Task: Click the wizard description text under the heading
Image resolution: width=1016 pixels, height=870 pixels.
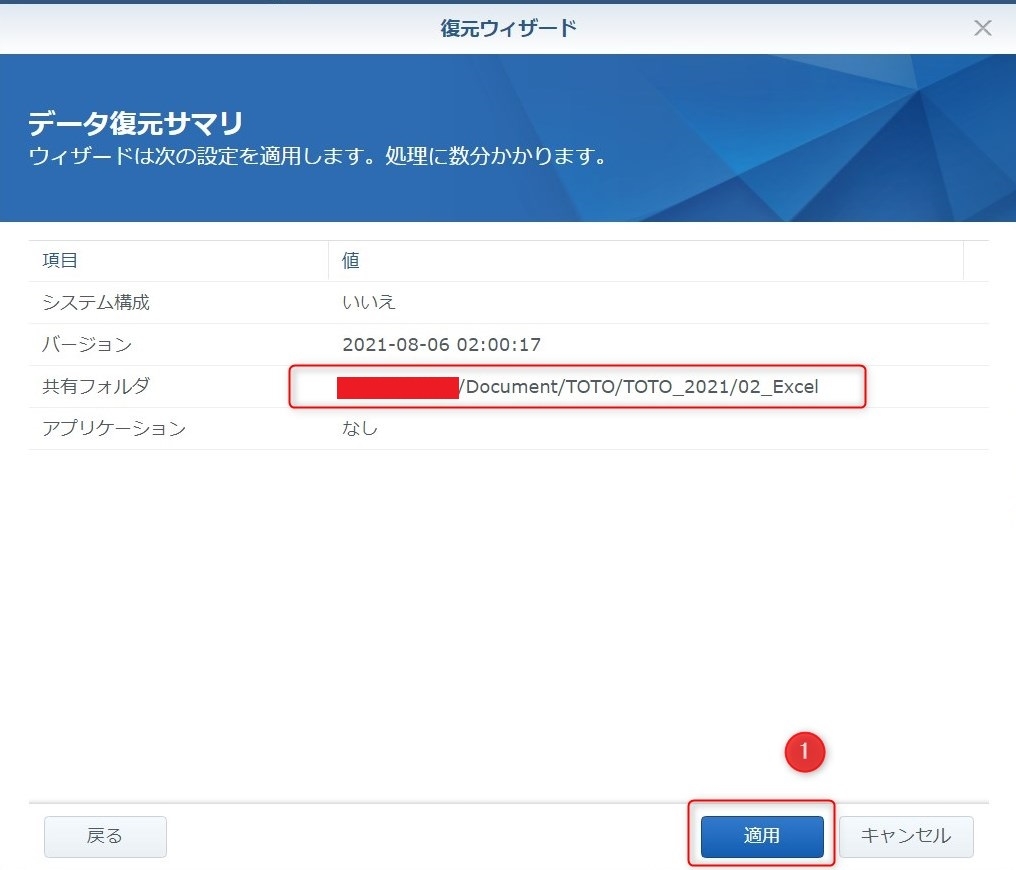Action: click(317, 157)
